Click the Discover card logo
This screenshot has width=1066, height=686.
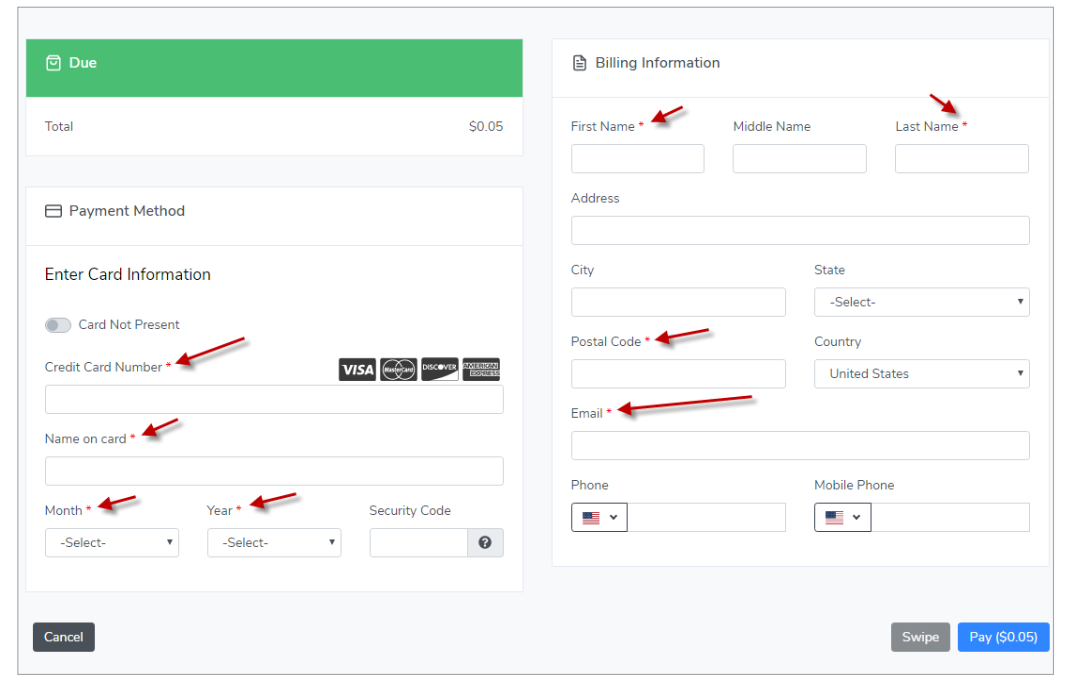point(440,369)
